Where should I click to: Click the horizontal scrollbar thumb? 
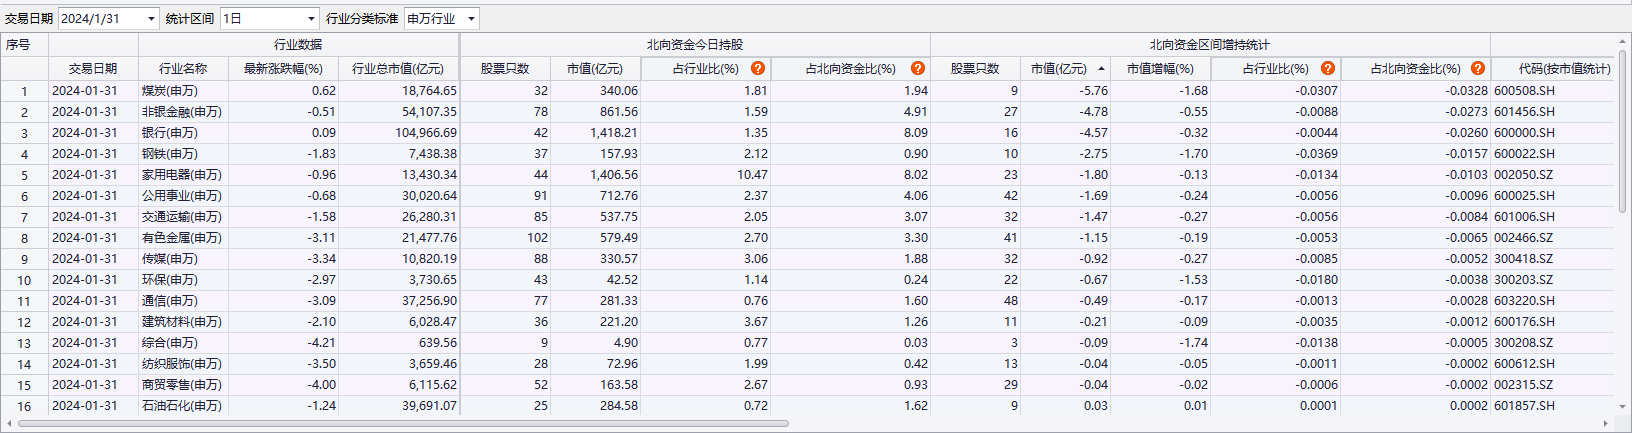tap(400, 423)
